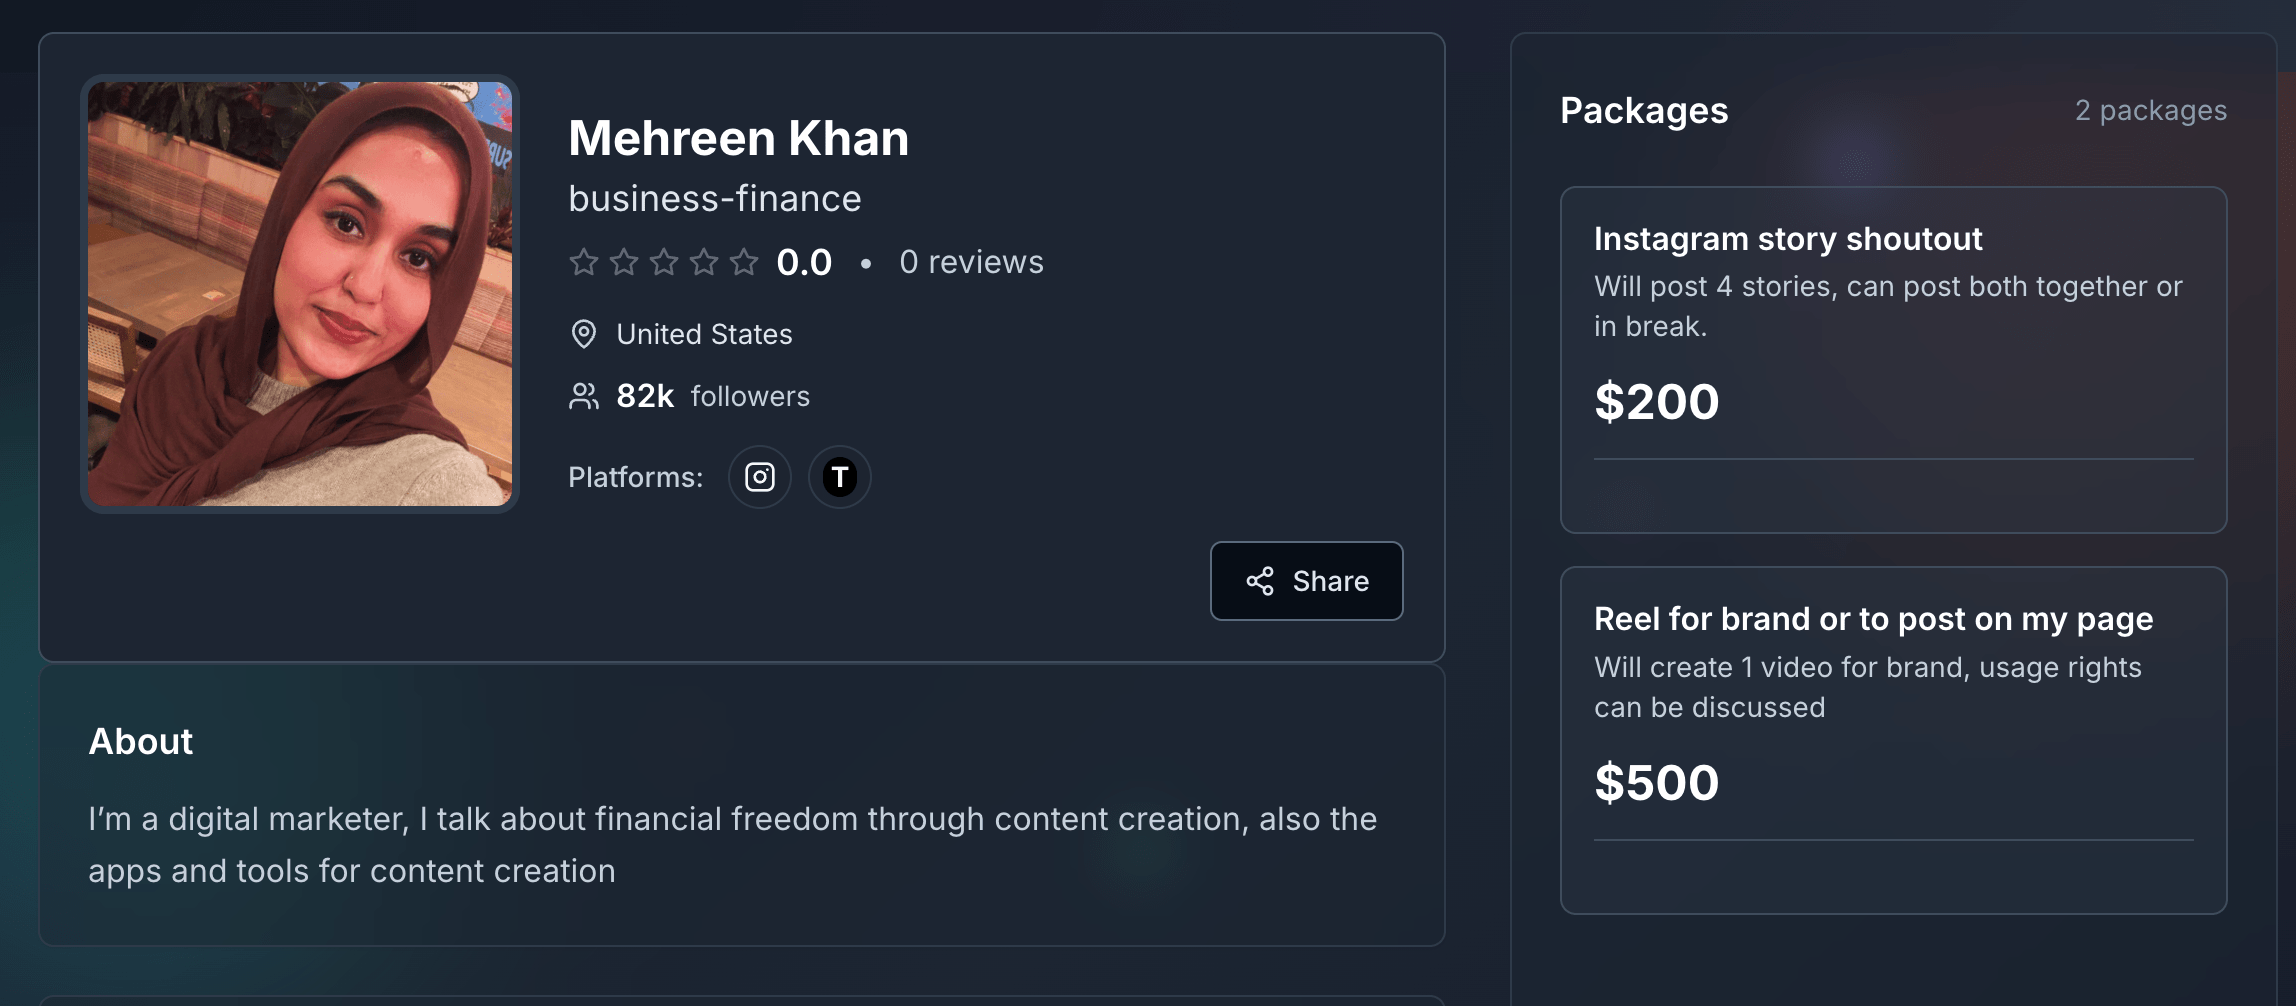
Task: Click the third rating star
Action: click(664, 262)
